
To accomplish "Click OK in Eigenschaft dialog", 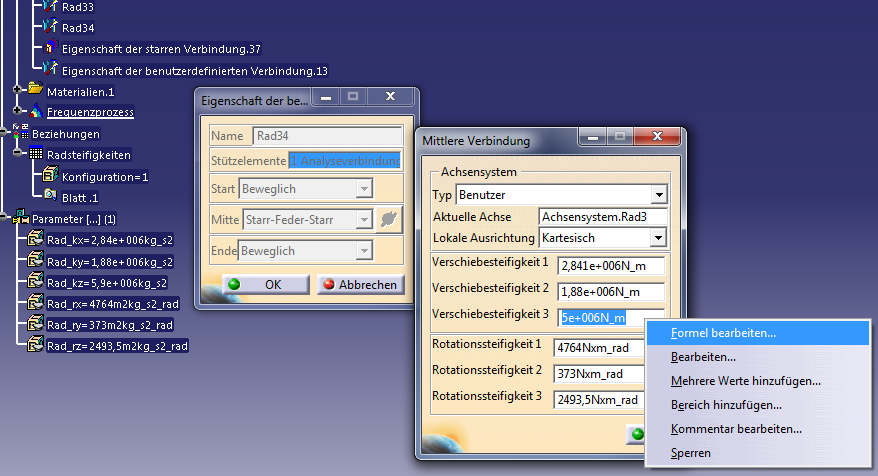I will (265, 284).
